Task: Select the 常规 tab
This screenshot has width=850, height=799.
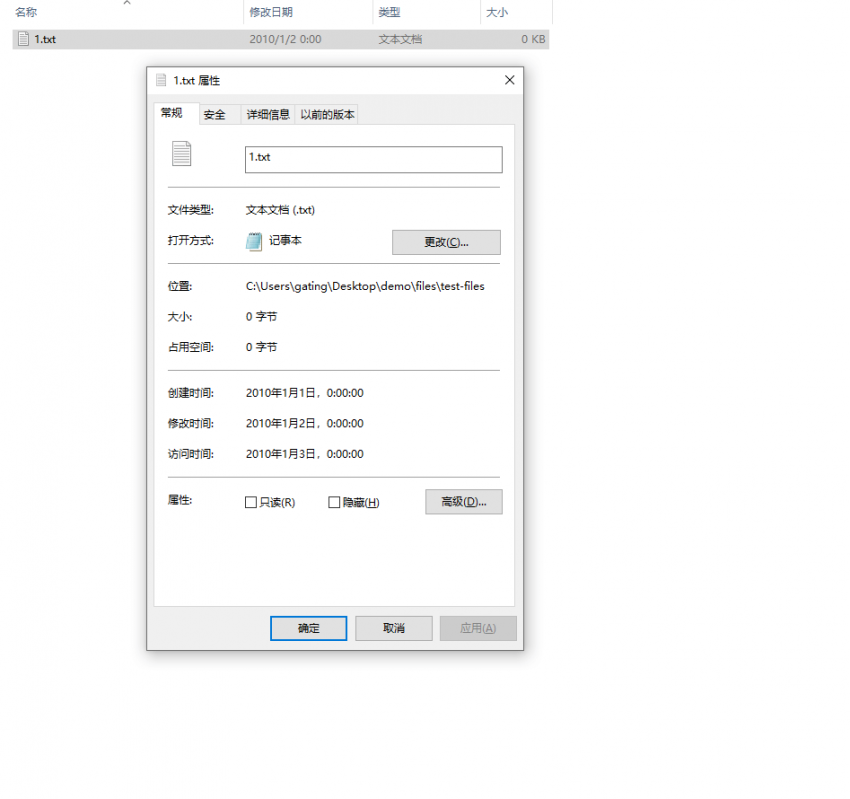Action: point(172,113)
